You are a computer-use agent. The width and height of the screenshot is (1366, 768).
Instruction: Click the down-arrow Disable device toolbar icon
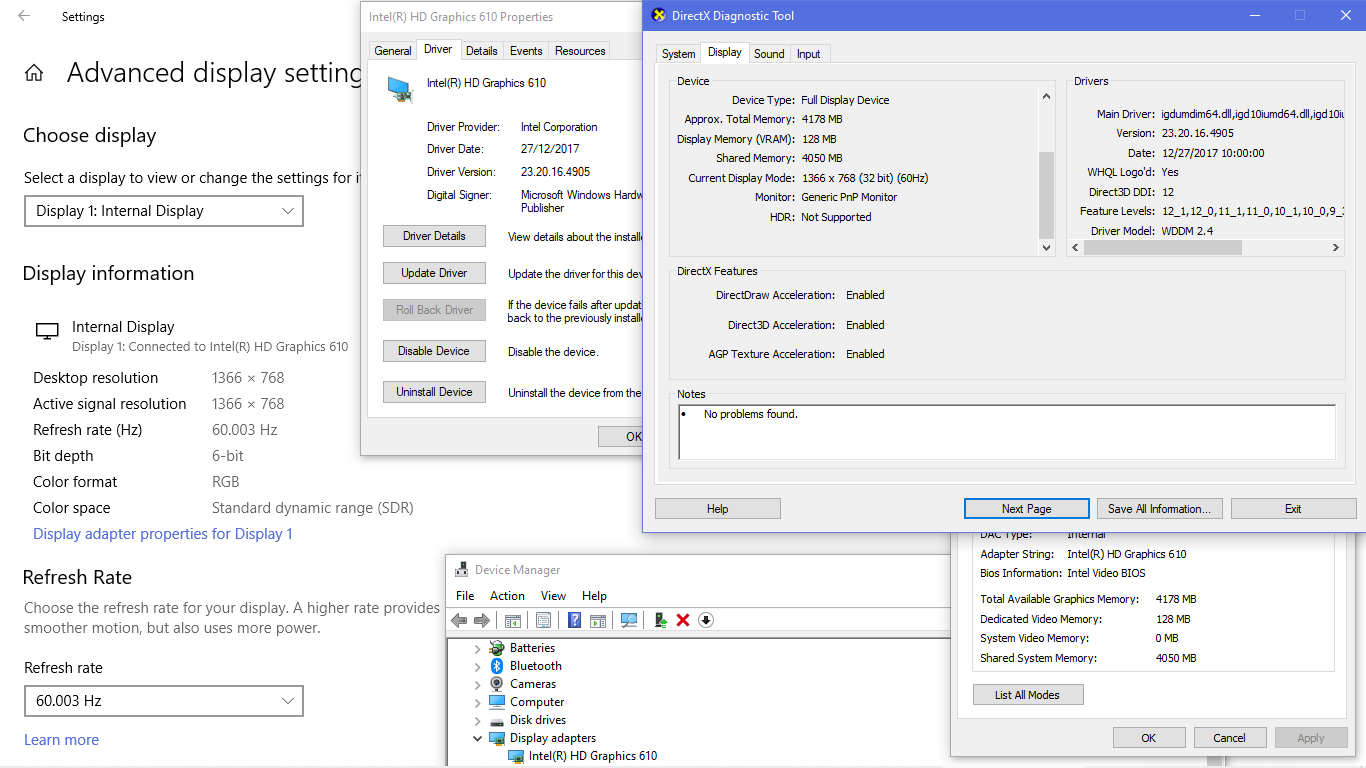[x=706, y=620]
